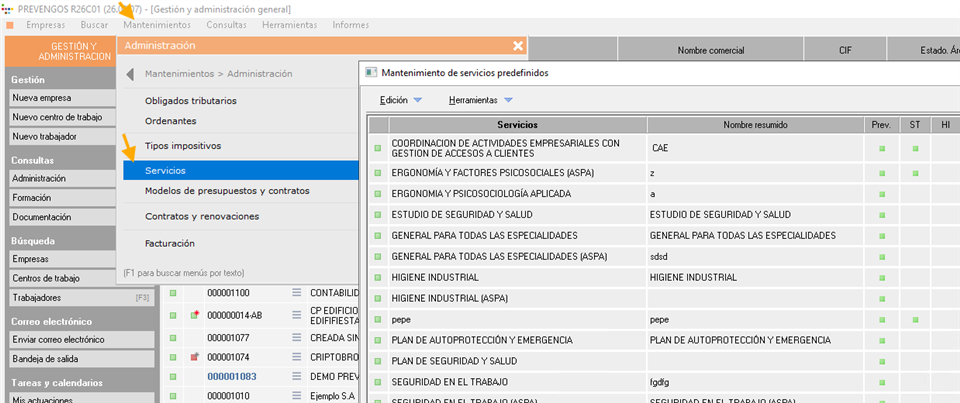This screenshot has height=403, width=960.
Task: Close the Administración panel with the X
Action: [518, 45]
